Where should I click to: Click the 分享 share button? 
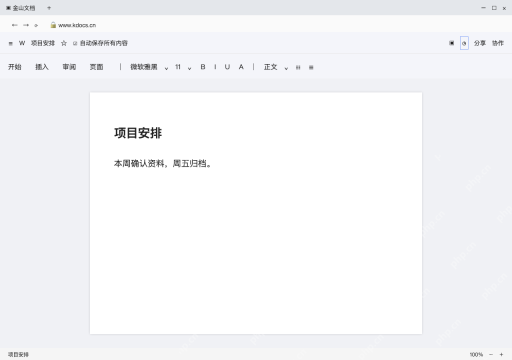tap(480, 43)
